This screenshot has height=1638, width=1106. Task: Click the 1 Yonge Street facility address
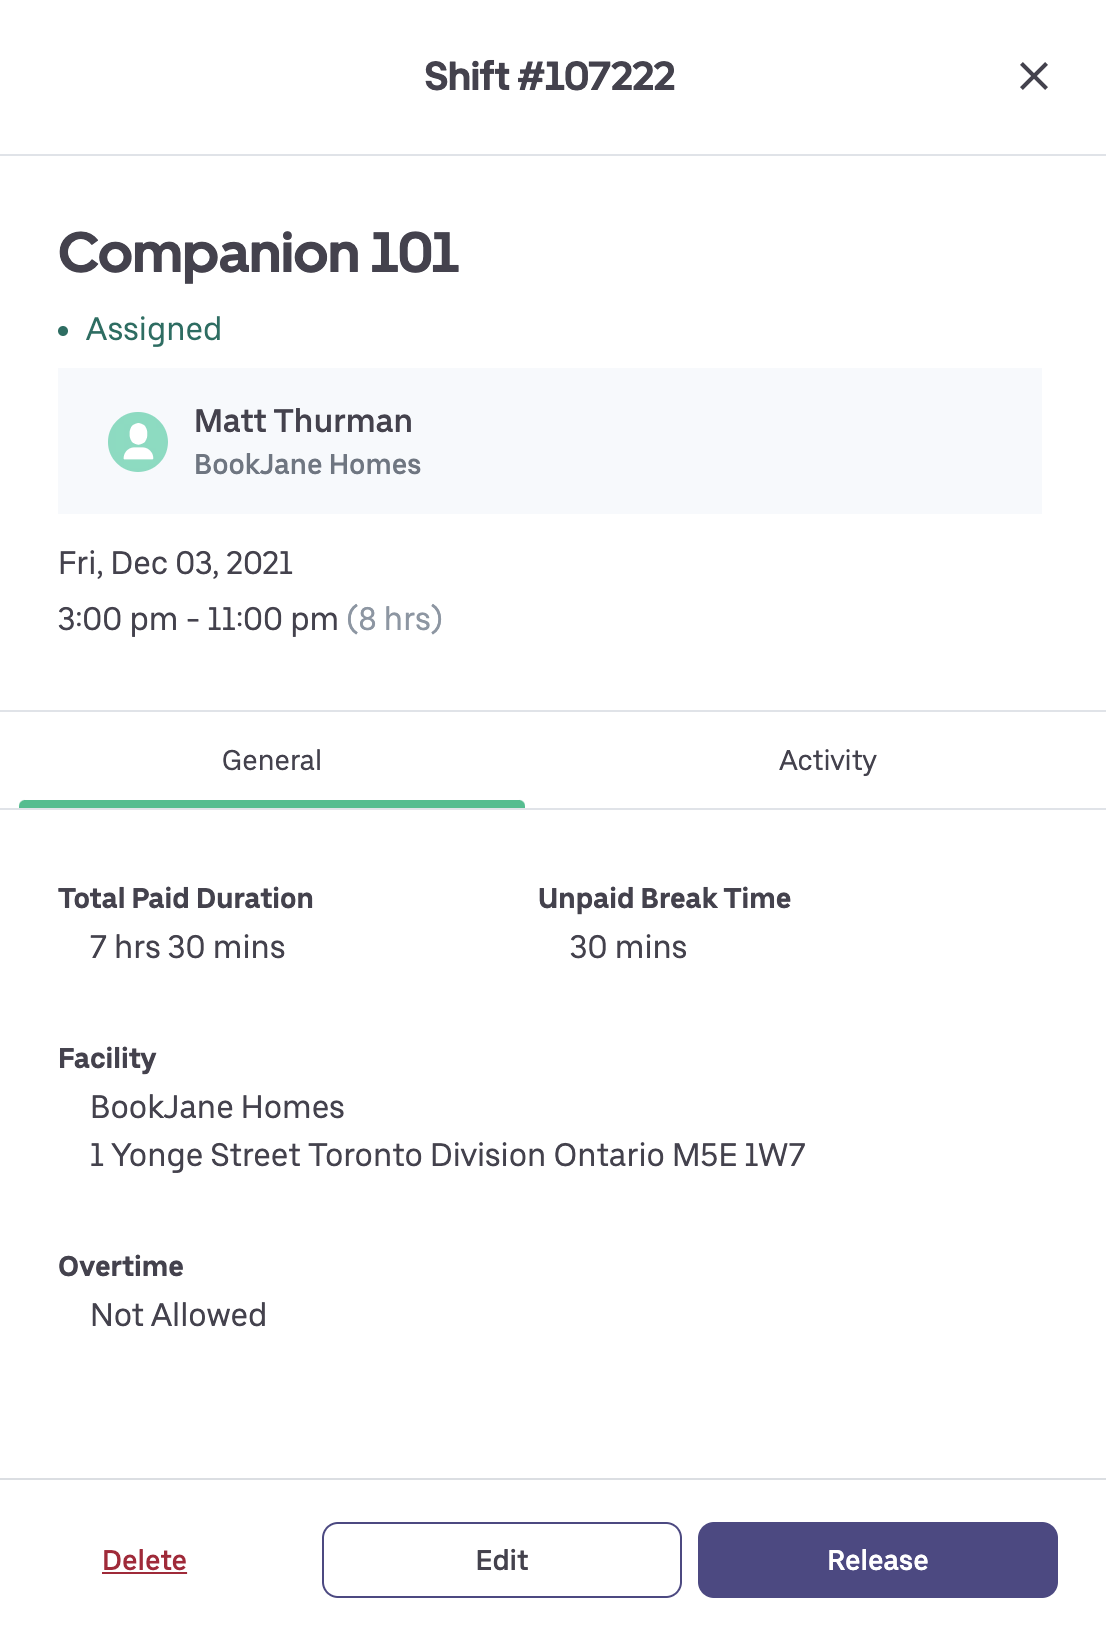point(447,1155)
